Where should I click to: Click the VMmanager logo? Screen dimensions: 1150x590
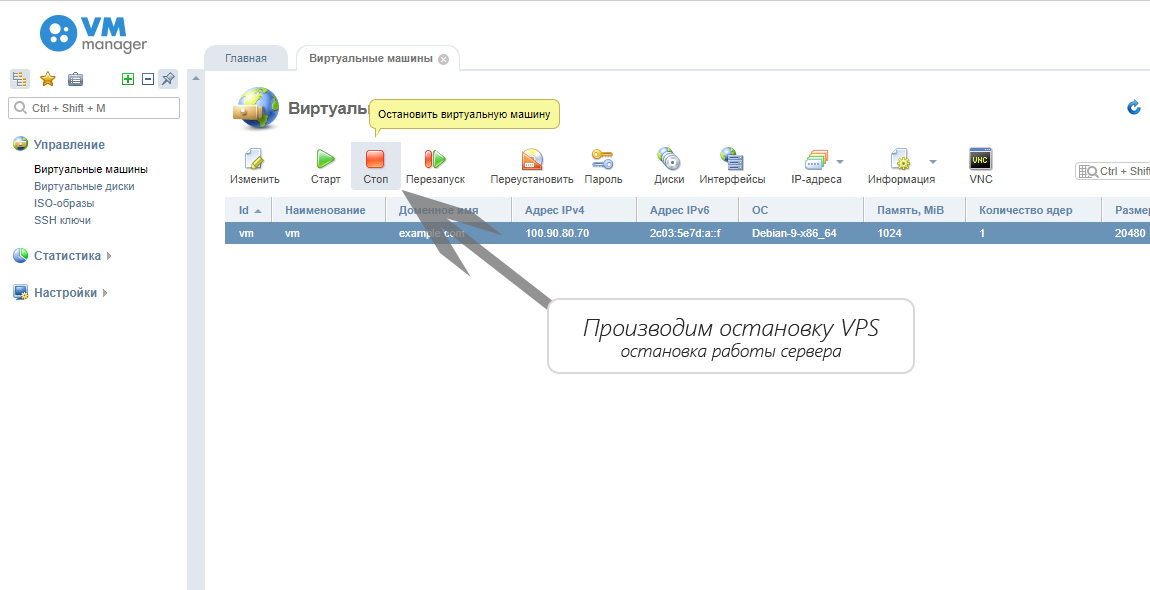pyautogui.click(x=93, y=34)
